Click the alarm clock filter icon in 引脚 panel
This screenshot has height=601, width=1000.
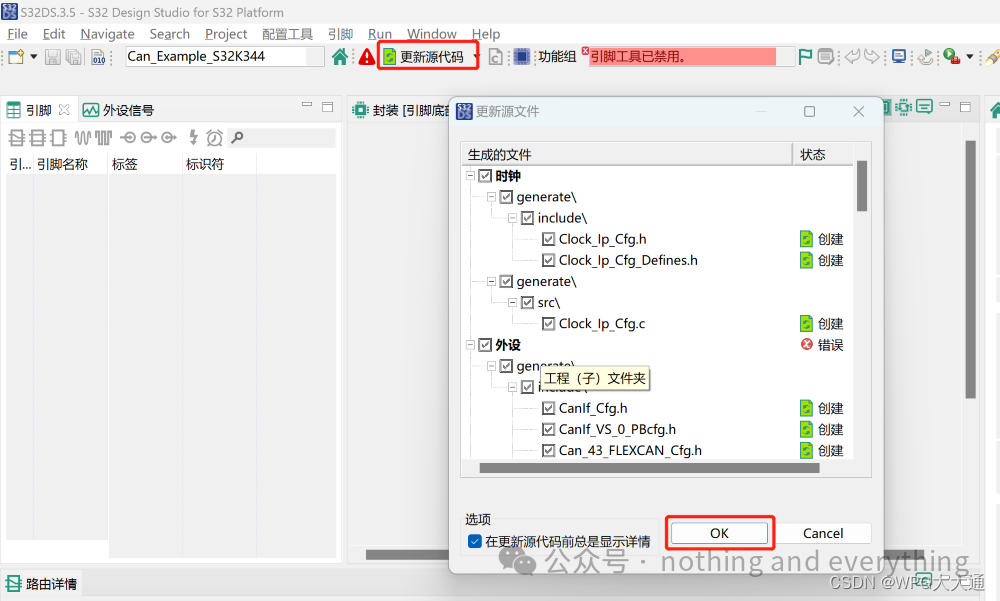point(215,137)
